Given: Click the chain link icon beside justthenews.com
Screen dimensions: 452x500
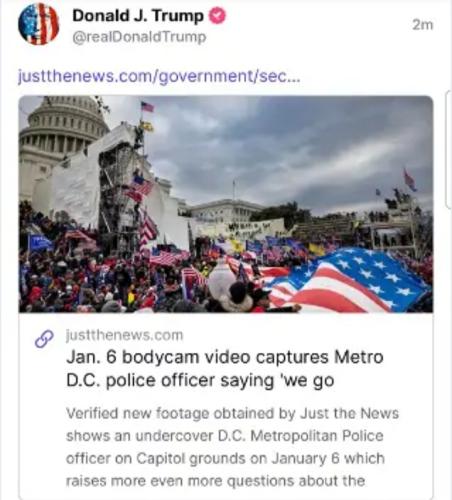Looking at the screenshot, I should pos(44,339).
